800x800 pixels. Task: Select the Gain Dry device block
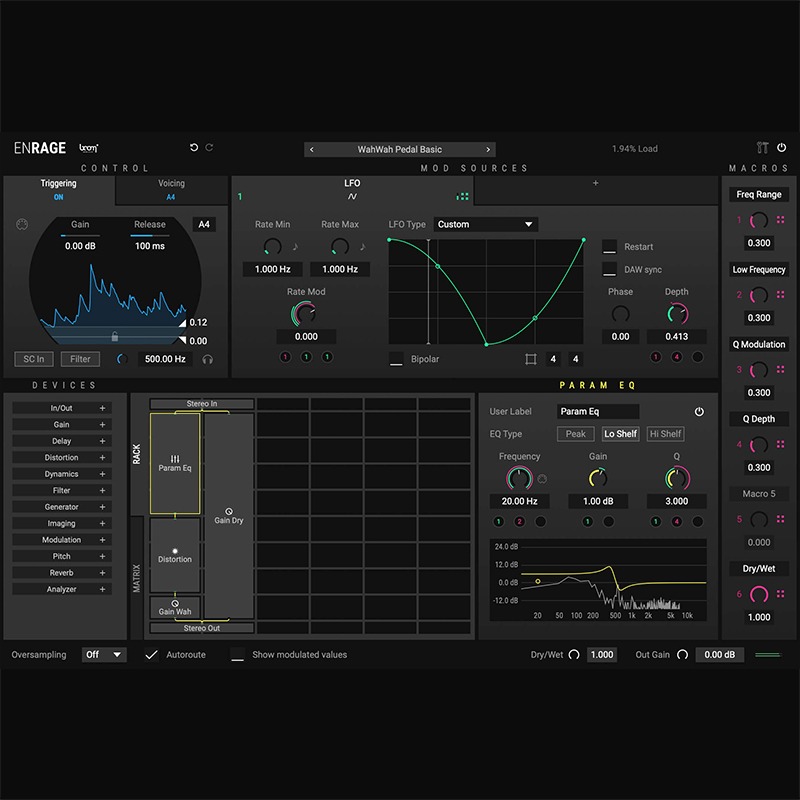click(x=229, y=516)
